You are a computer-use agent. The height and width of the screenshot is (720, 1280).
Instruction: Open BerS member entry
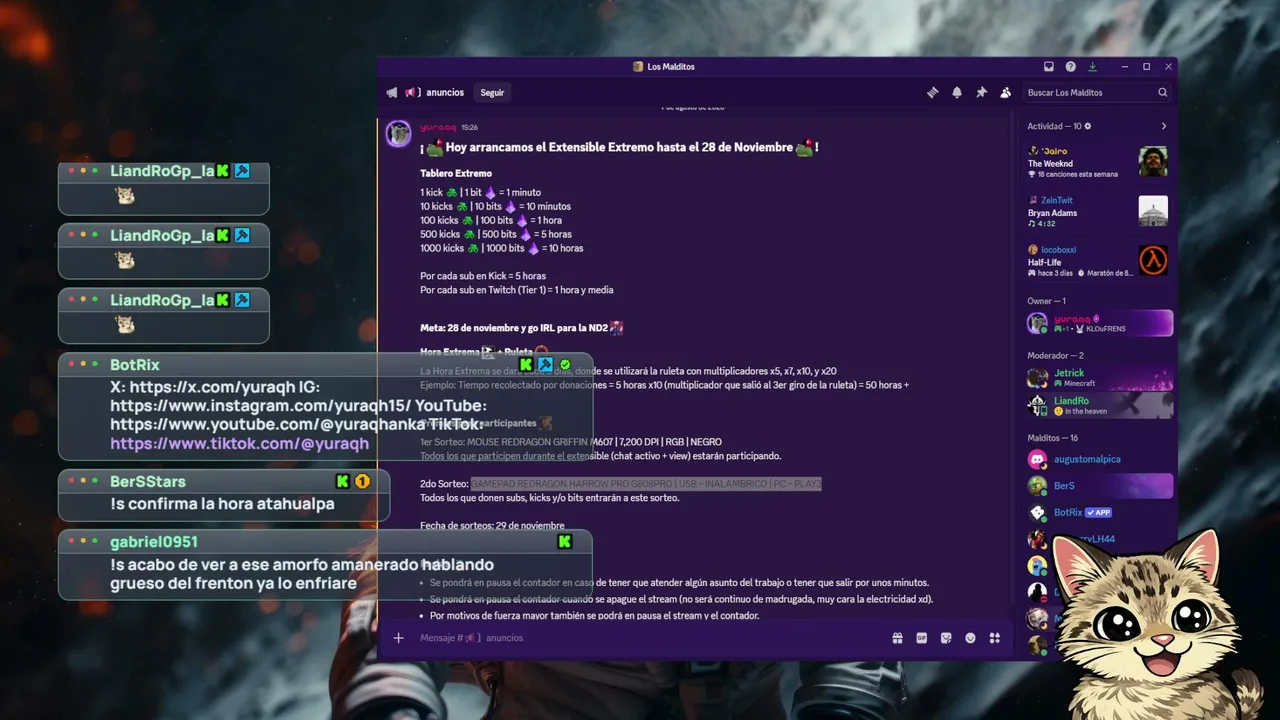[1099, 485]
